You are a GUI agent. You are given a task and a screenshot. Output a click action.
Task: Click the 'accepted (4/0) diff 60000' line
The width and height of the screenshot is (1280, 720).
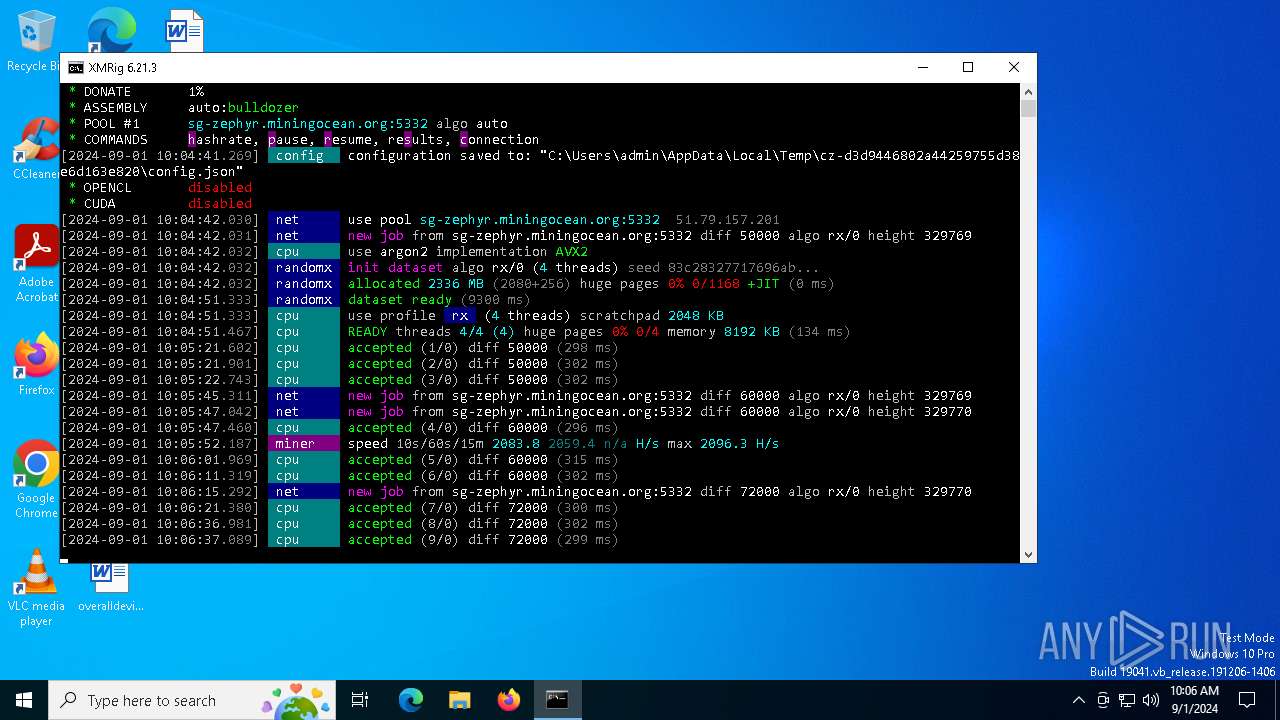483,428
